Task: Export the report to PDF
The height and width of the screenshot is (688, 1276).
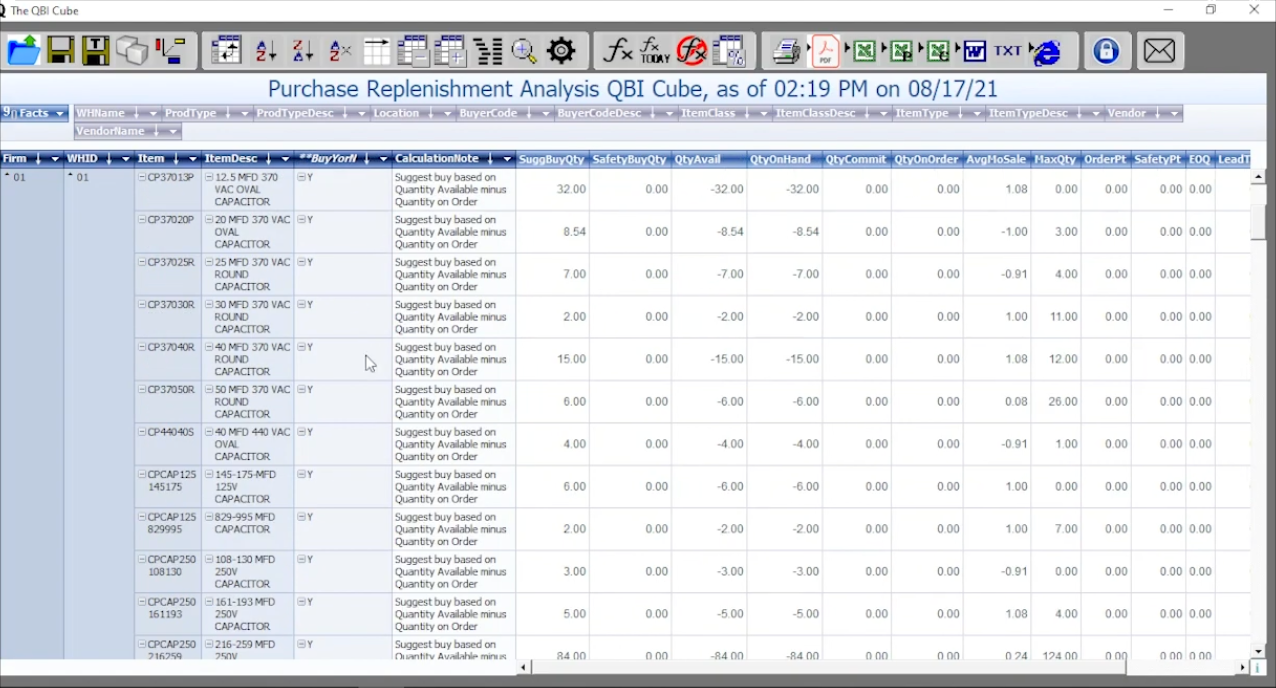Action: [x=826, y=51]
